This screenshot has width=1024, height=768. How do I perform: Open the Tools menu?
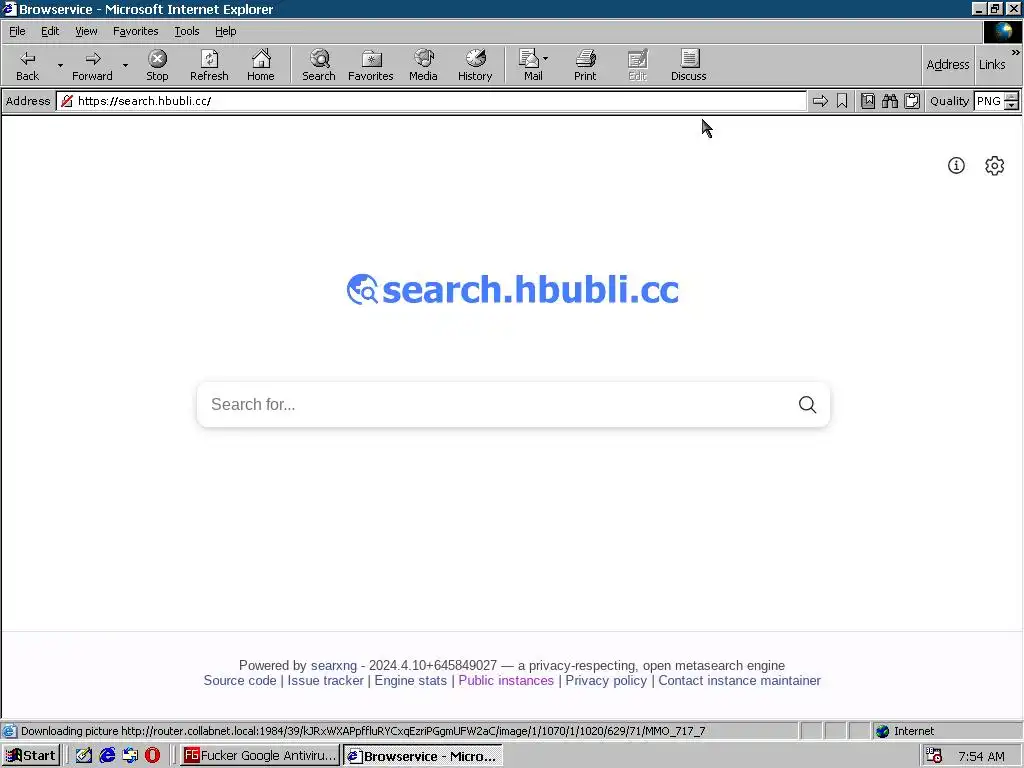click(x=186, y=31)
